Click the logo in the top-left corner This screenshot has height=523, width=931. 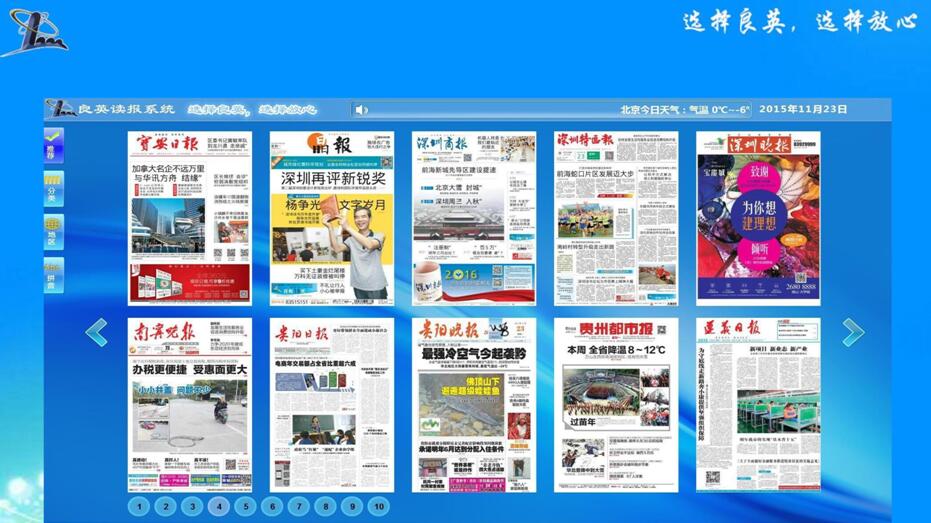(x=33, y=31)
